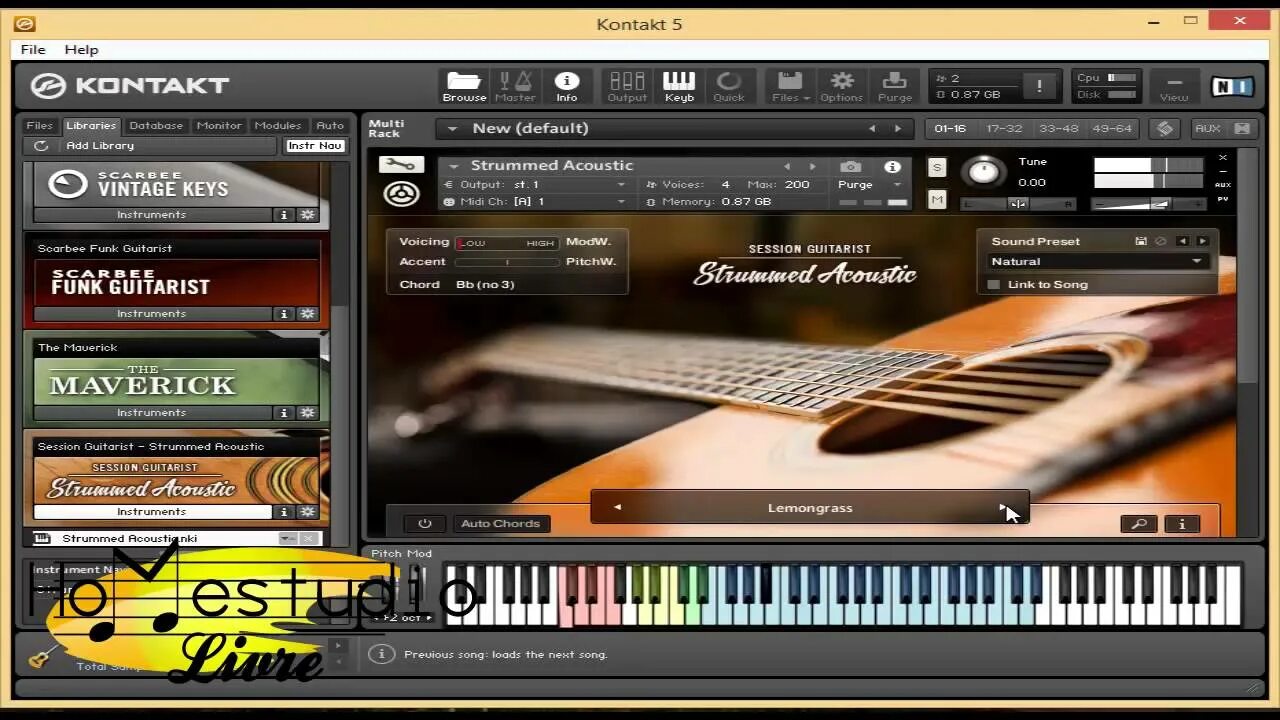Adjust the Accent slider
The width and height of the screenshot is (1280, 720).
tap(507, 263)
